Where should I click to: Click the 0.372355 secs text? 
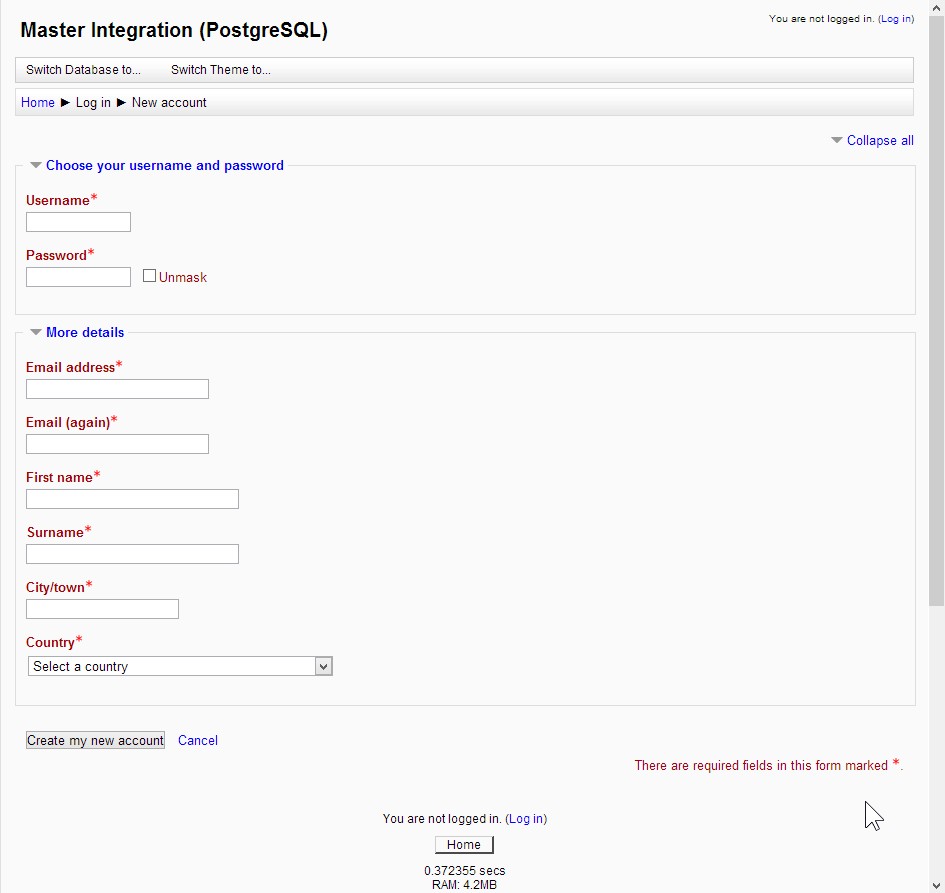465,871
